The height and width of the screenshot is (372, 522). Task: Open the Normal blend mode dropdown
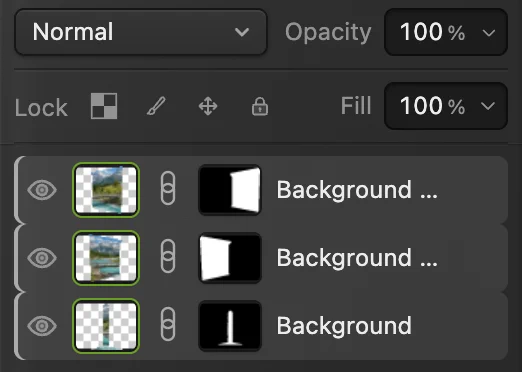[141, 32]
